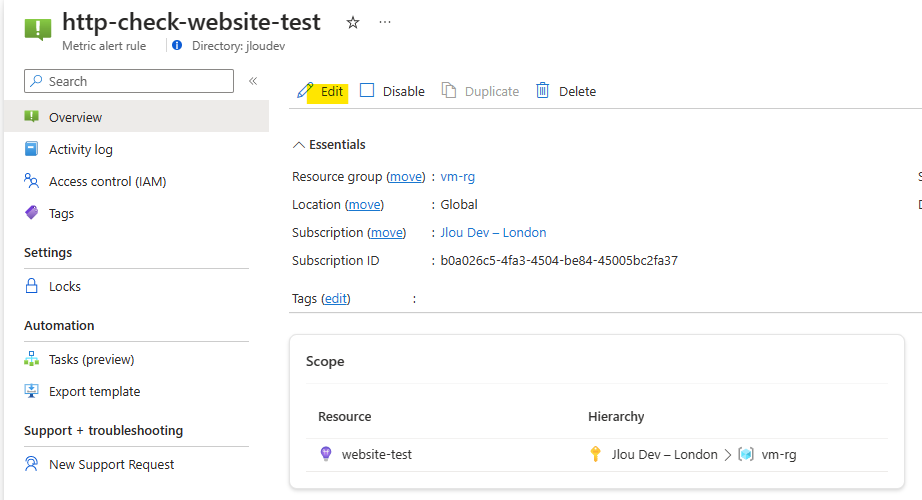922x500 pixels.
Task: Click the Directory info icon
Action: 177,45
